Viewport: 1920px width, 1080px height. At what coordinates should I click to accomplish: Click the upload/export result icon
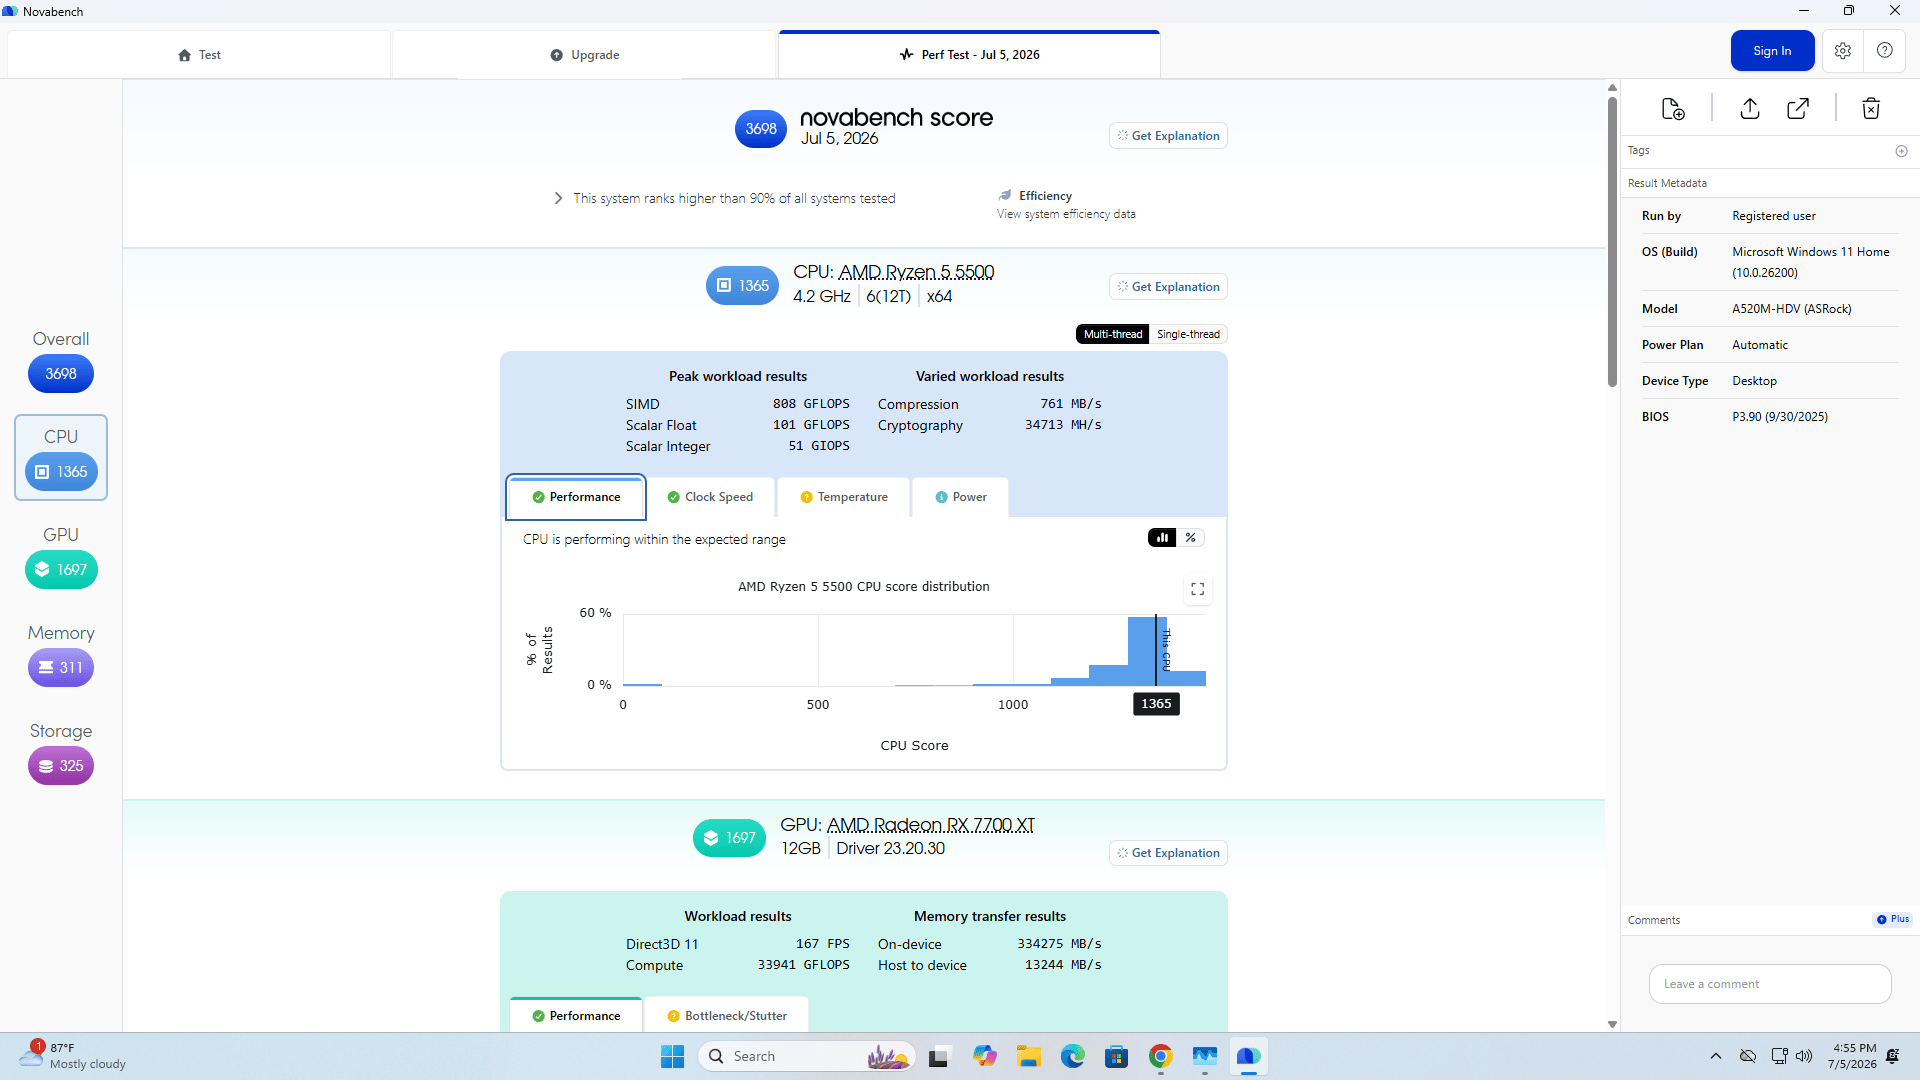click(x=1750, y=109)
